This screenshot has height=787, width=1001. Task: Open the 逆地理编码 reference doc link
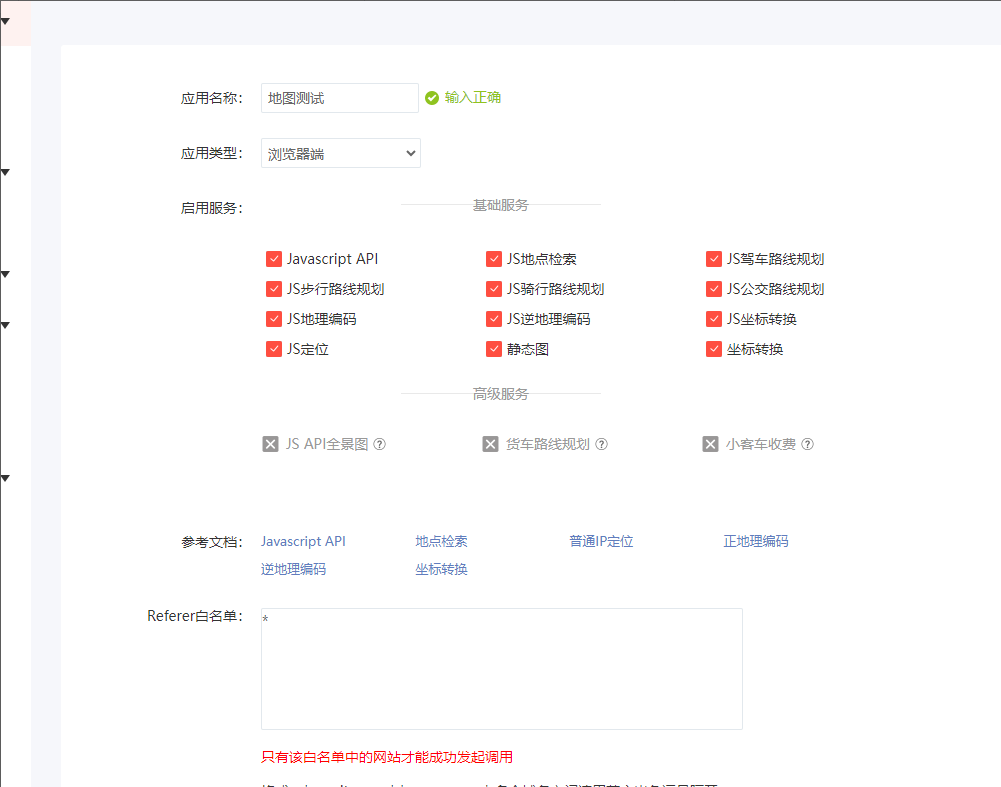293,569
